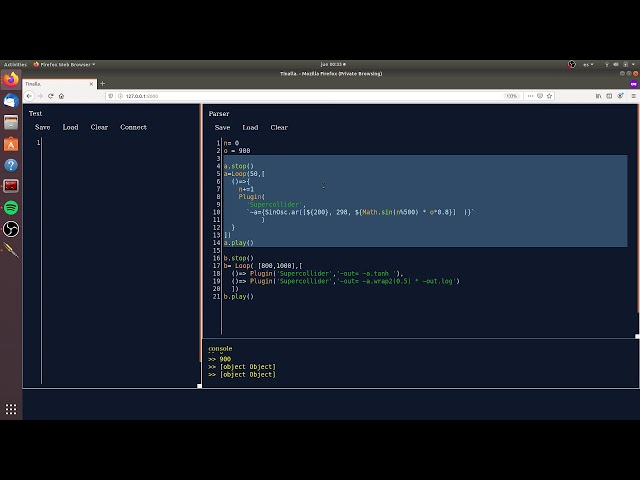This screenshot has width=640, height=480.
Task: Click the 'a.stop()' line in the Parser
Action: click(238, 166)
